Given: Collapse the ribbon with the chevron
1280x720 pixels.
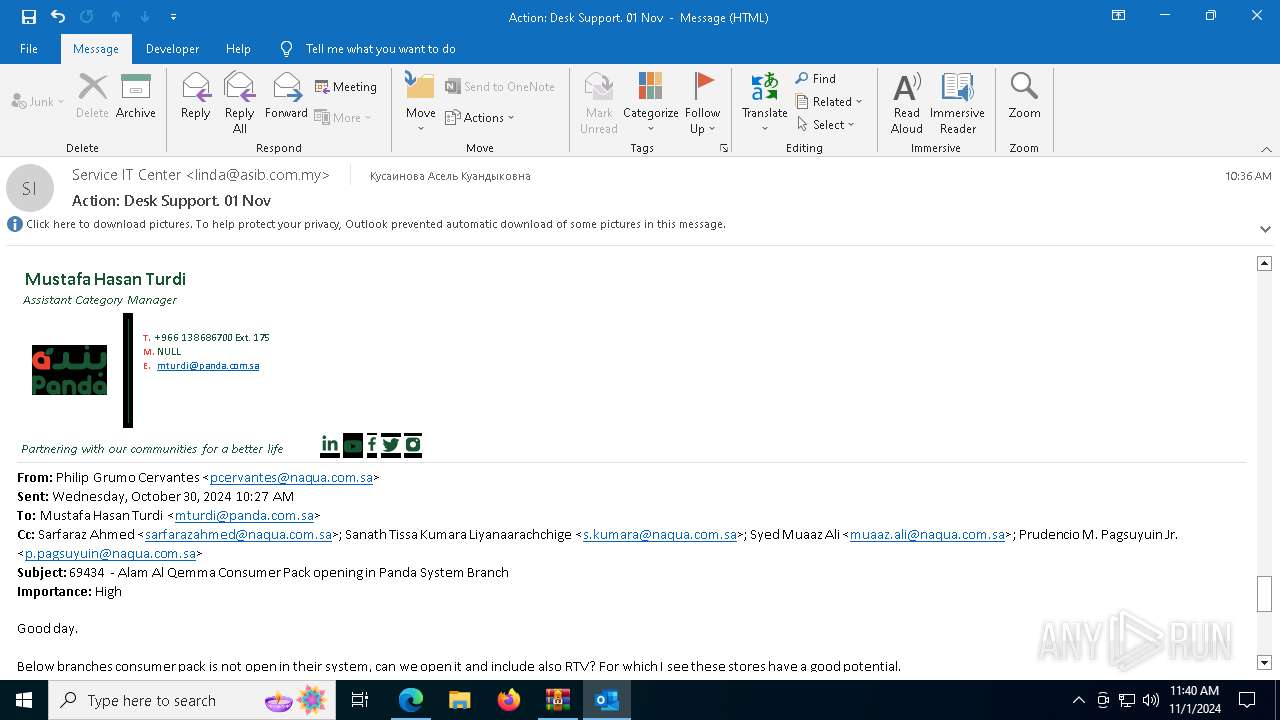Looking at the screenshot, I should pos(1266,149).
